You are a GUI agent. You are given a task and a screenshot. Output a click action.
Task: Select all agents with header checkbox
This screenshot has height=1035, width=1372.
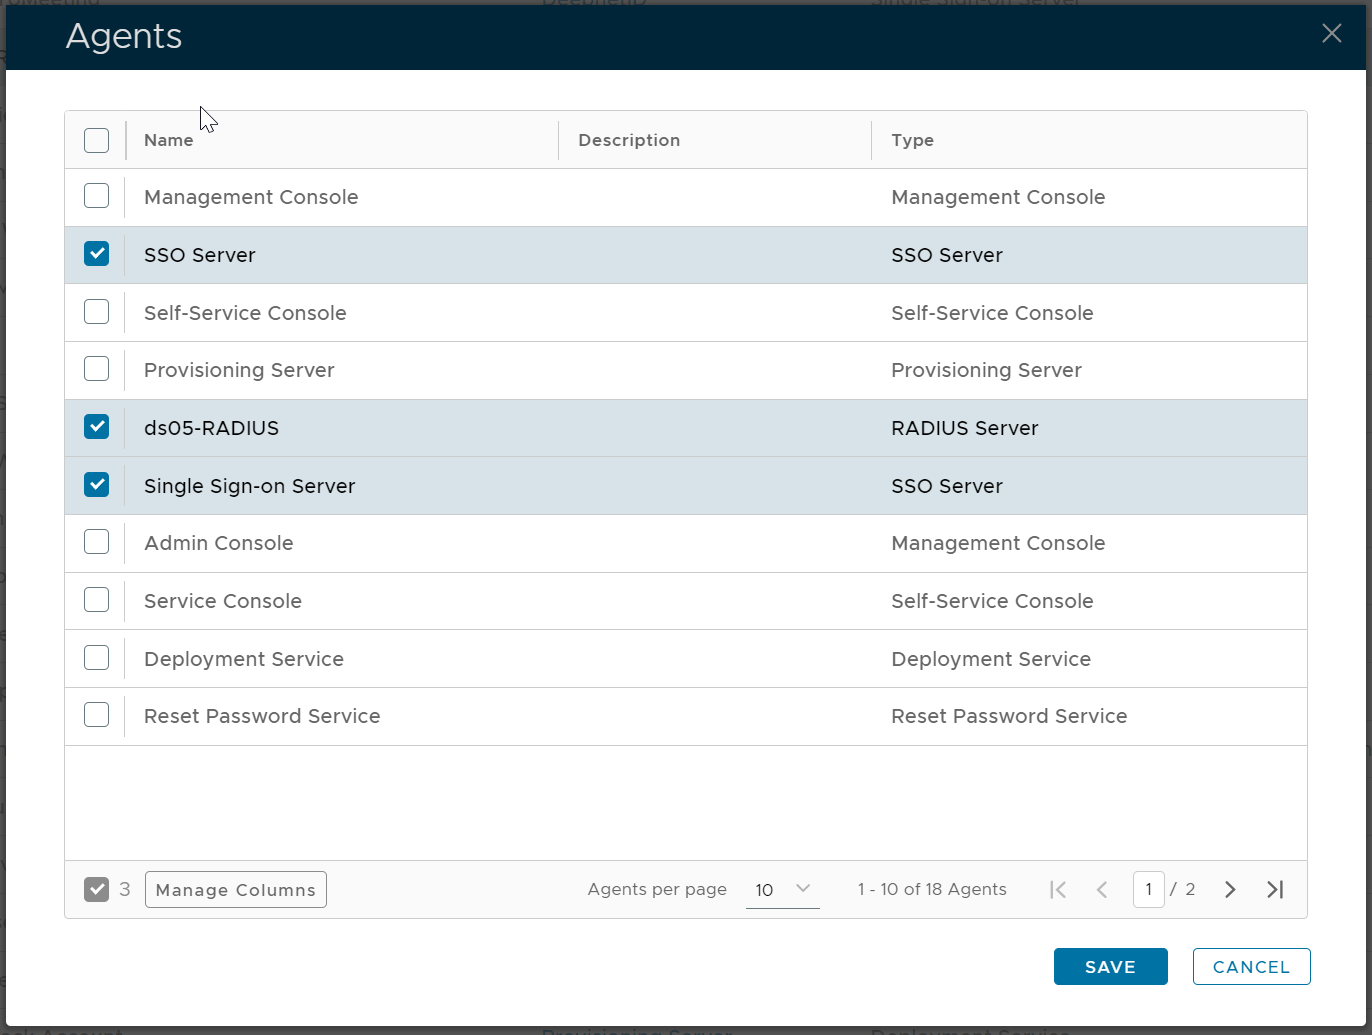pyautogui.click(x=97, y=140)
